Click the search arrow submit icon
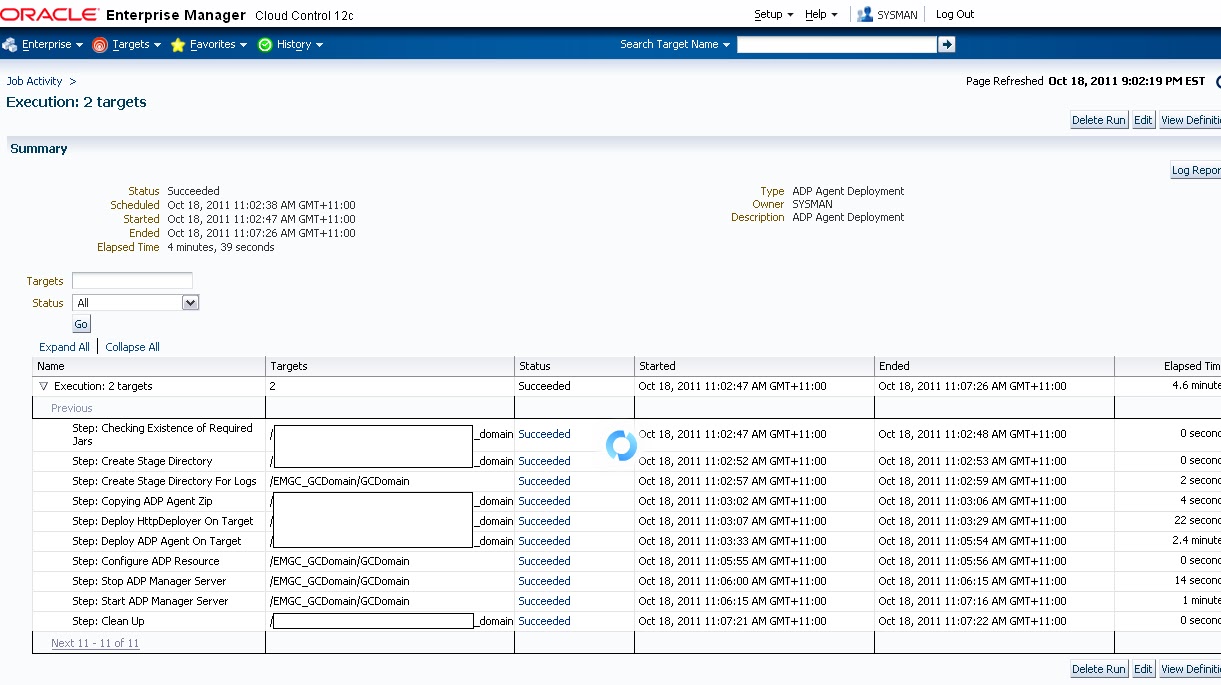 (x=944, y=44)
